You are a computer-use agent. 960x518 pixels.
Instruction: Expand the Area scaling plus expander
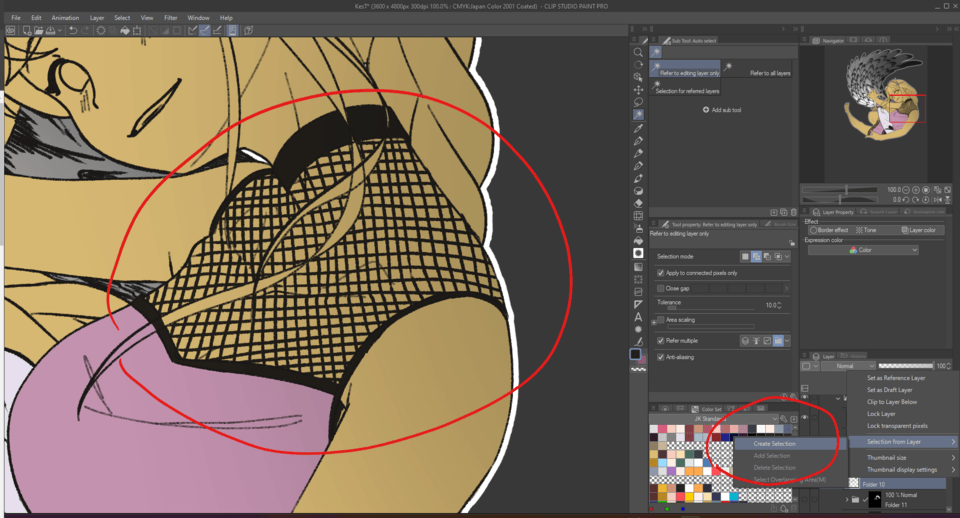654,321
